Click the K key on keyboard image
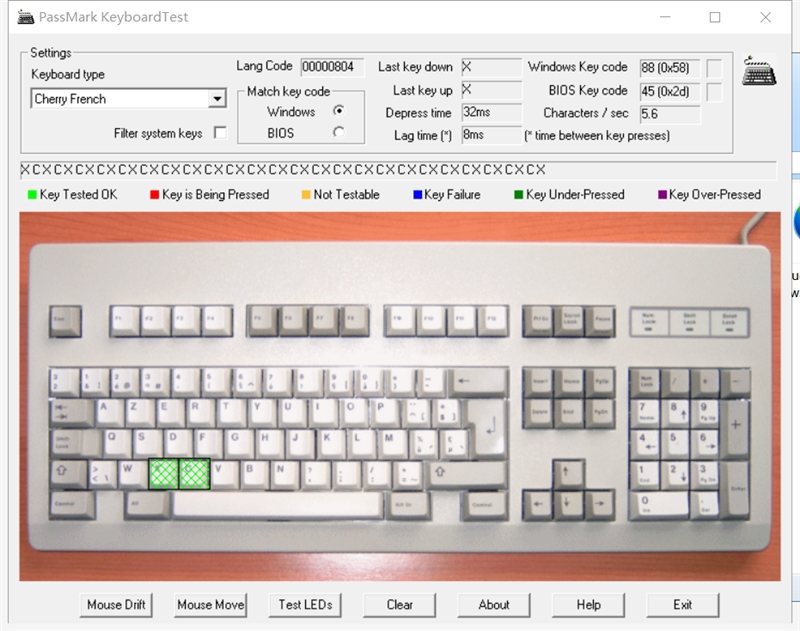800x631 pixels. [332, 443]
